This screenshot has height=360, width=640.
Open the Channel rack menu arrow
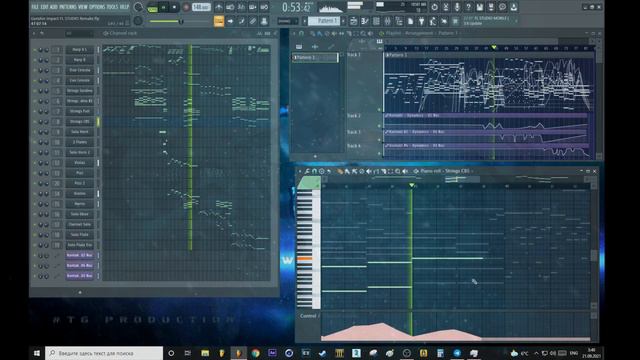tap(34, 33)
